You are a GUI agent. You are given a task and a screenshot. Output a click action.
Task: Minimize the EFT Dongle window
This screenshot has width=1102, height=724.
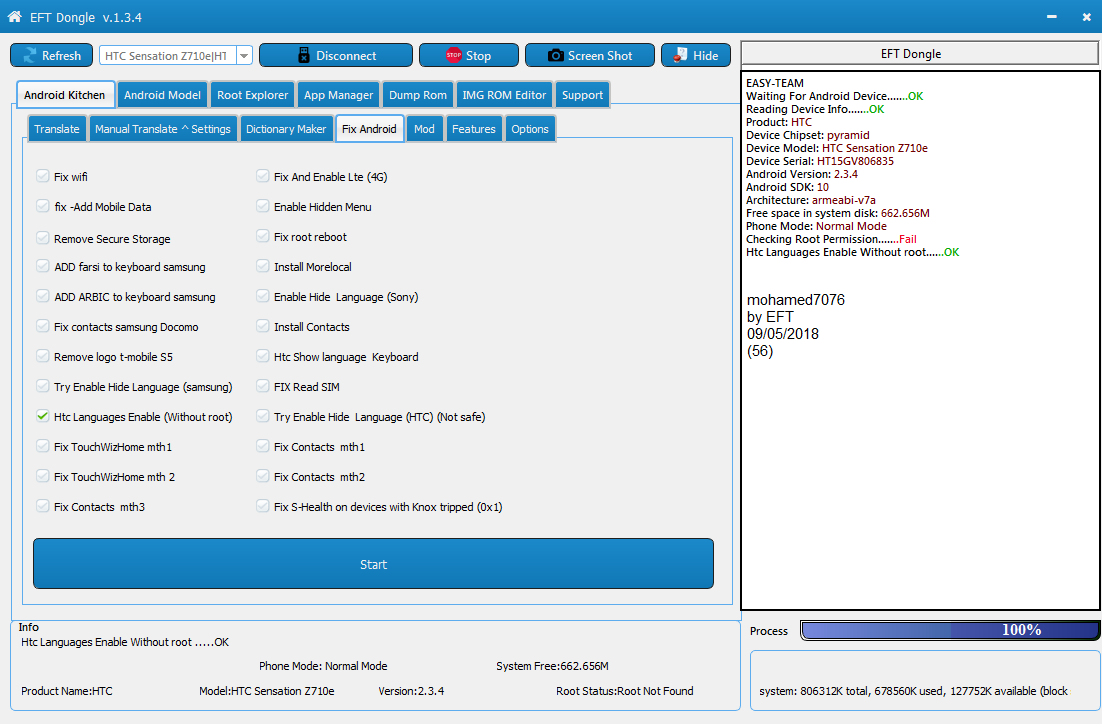tap(1051, 17)
